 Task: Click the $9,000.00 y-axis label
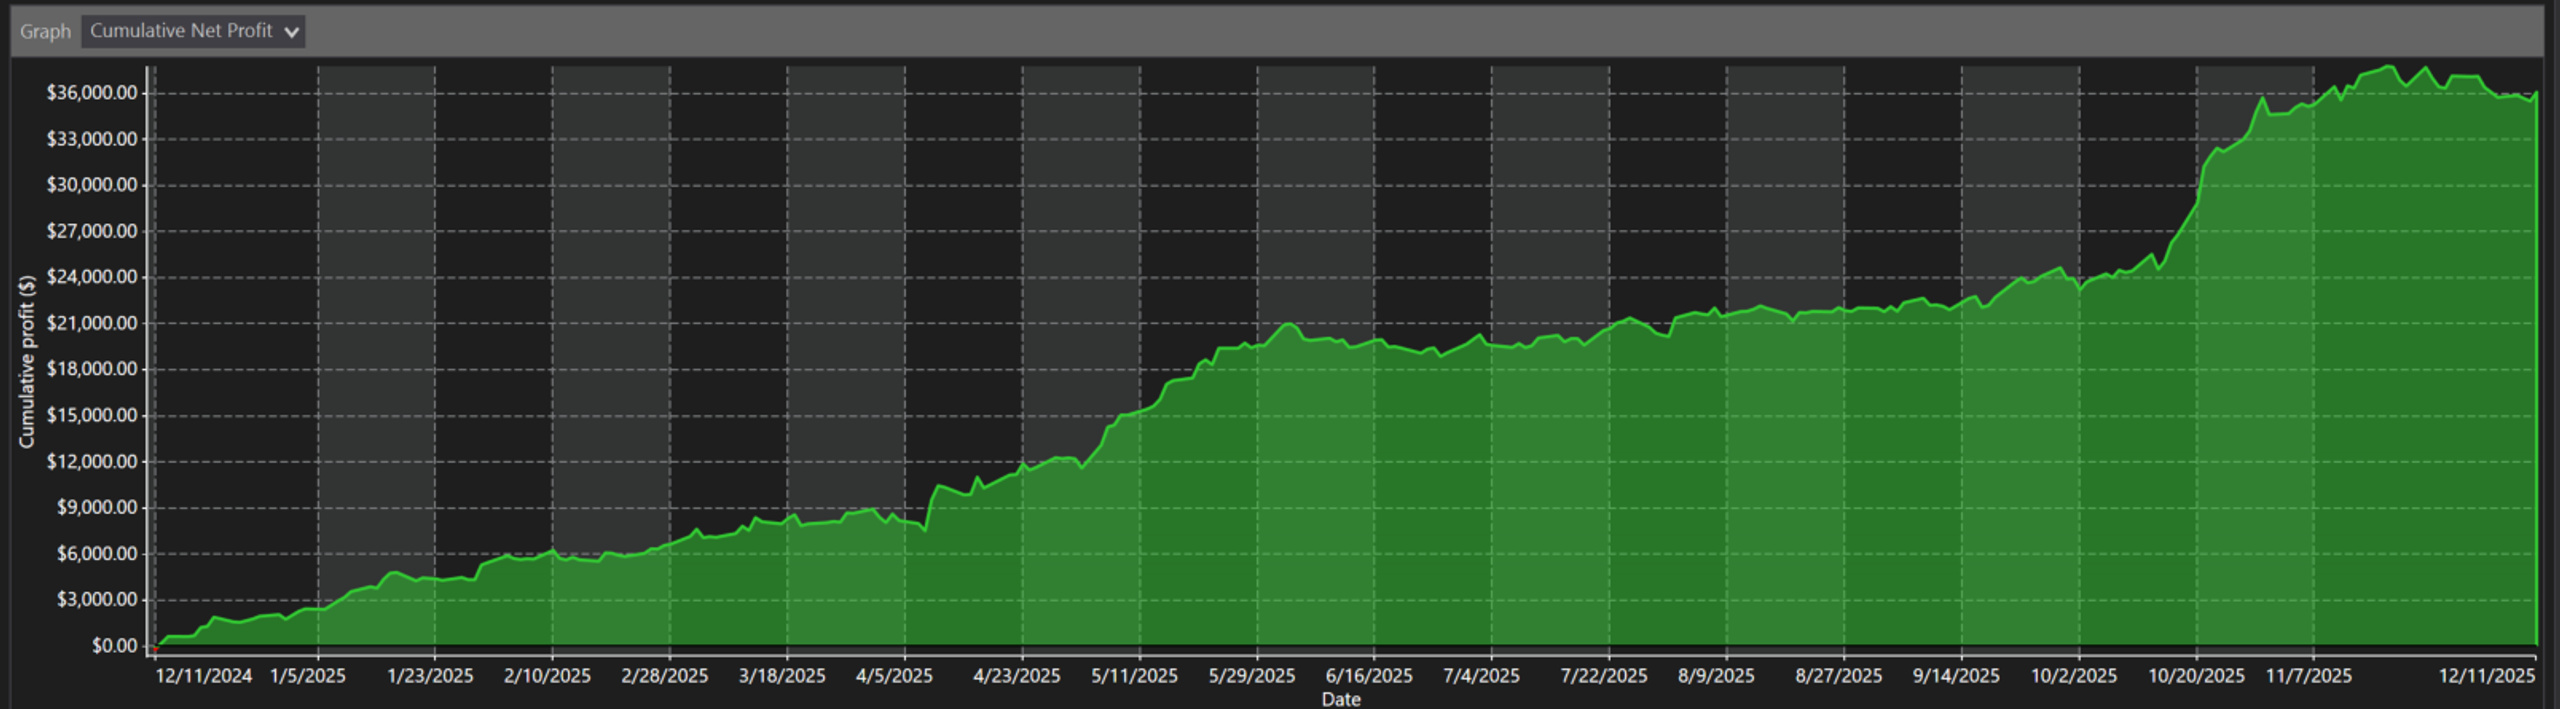pyautogui.click(x=97, y=507)
